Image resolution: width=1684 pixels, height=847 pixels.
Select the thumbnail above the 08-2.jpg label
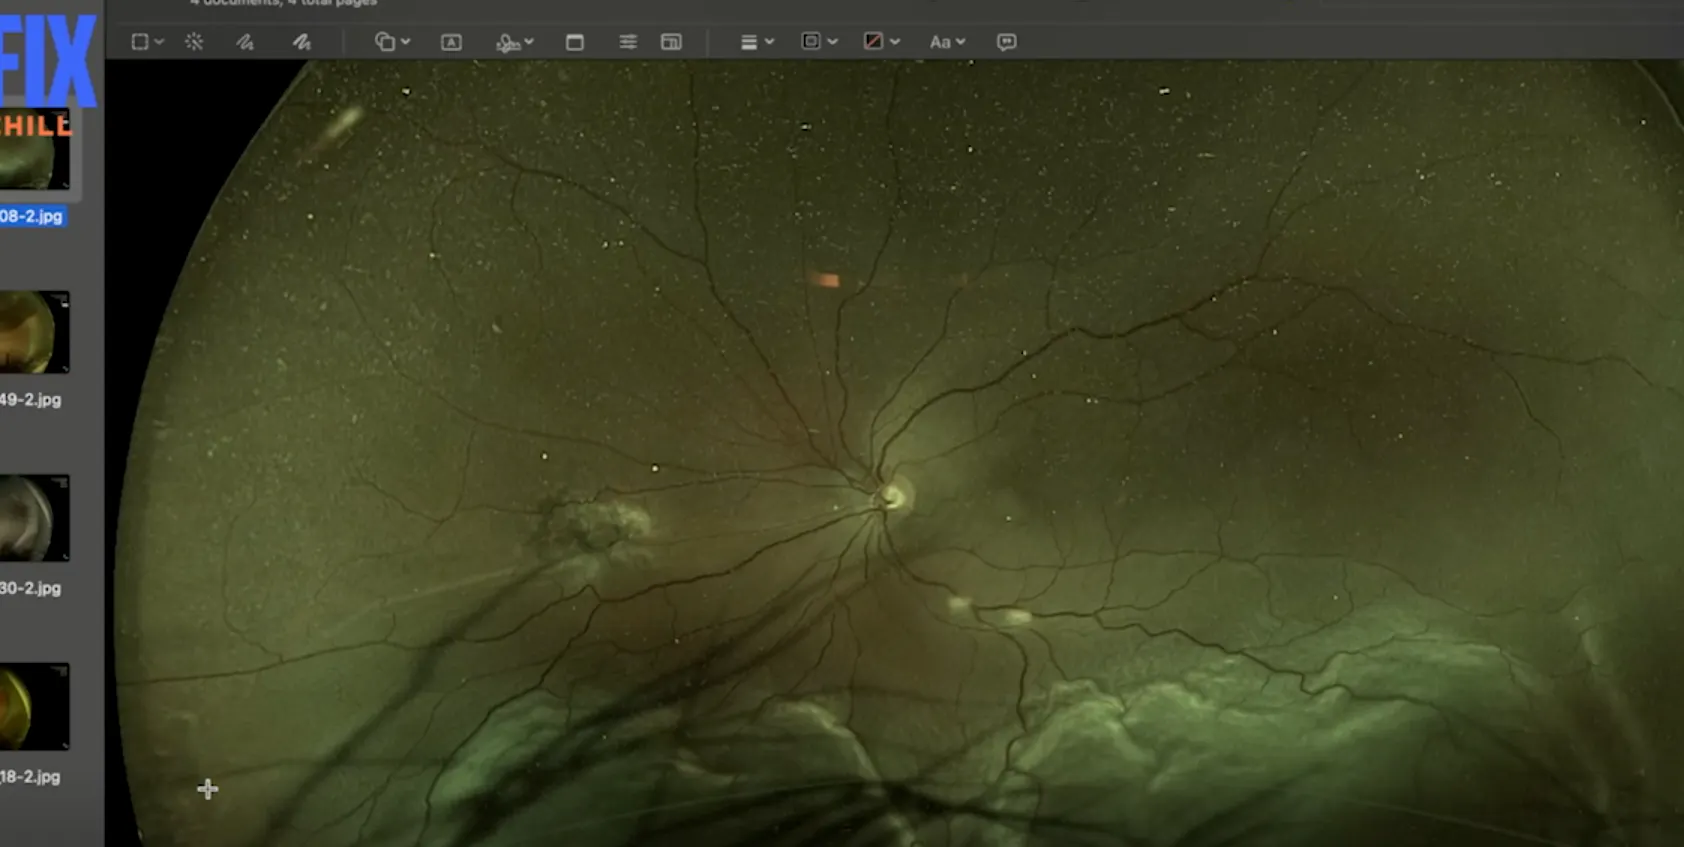(x=35, y=150)
